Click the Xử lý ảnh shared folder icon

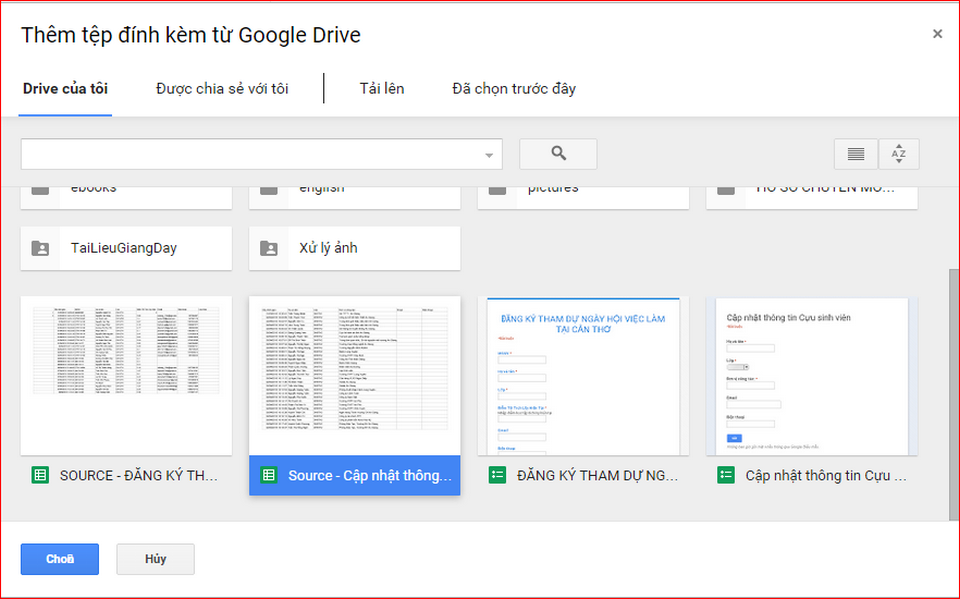coord(269,248)
